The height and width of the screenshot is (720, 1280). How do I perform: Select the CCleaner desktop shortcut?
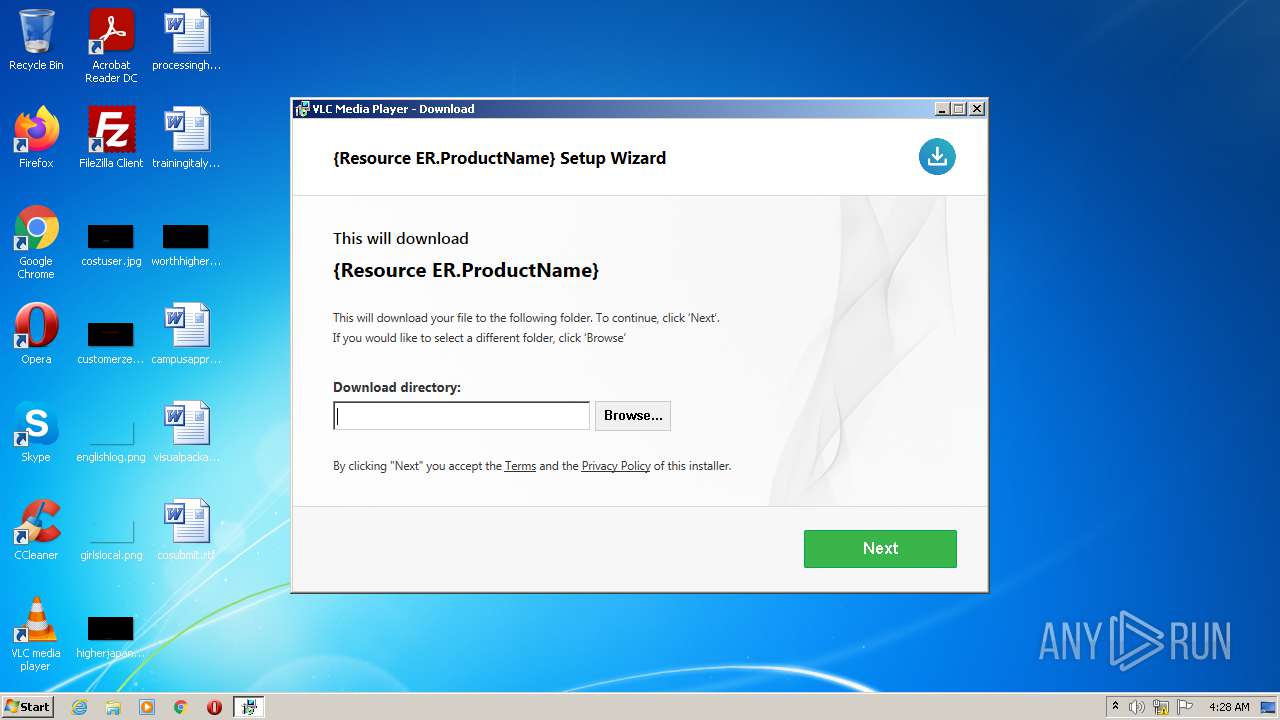tap(36, 530)
